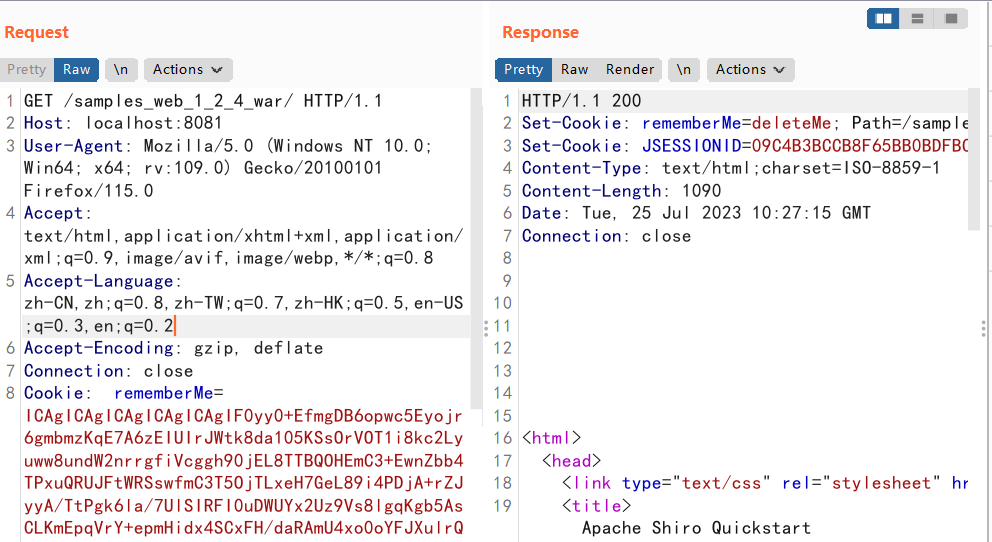Viewport: 992px width, 542px height.
Task: Toggle the \n non-printable characters button in Request
Action: click(121, 69)
